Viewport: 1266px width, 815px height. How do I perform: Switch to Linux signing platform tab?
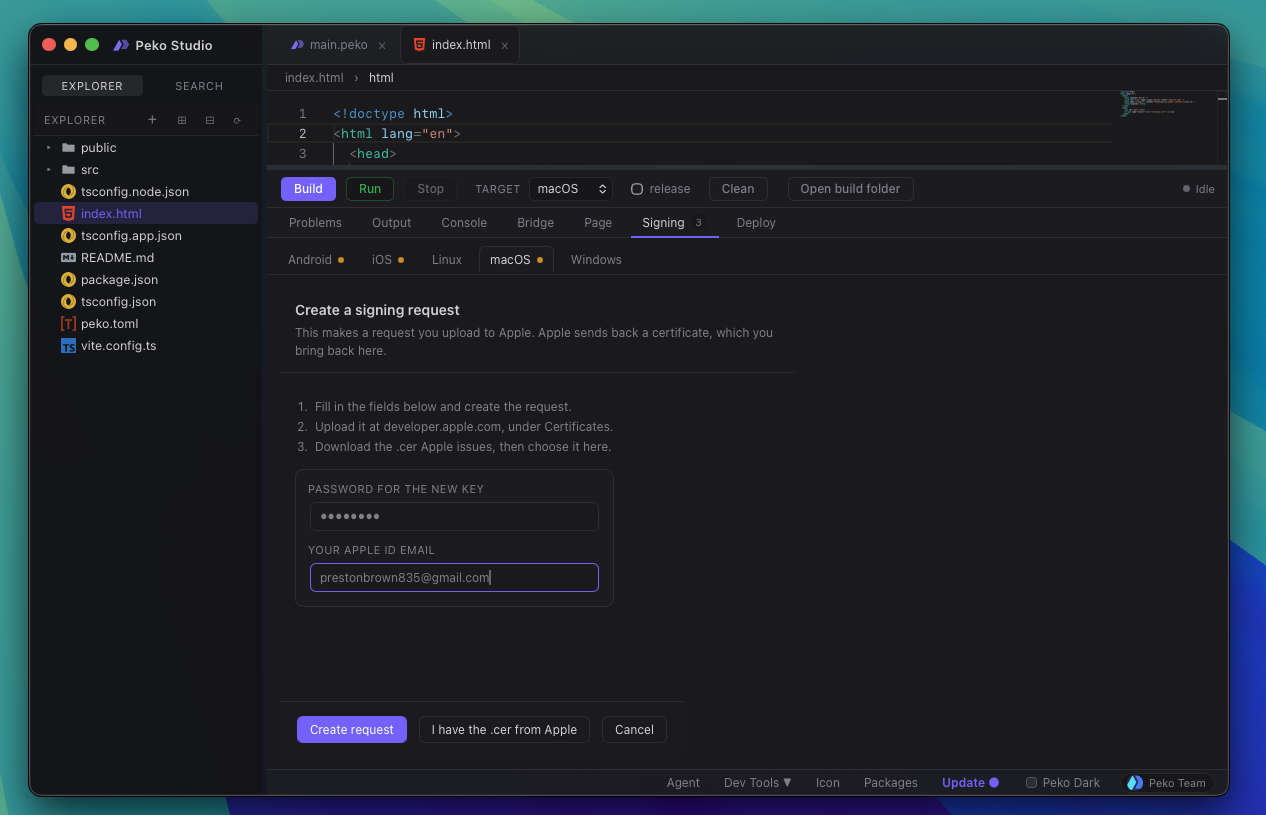(x=447, y=260)
